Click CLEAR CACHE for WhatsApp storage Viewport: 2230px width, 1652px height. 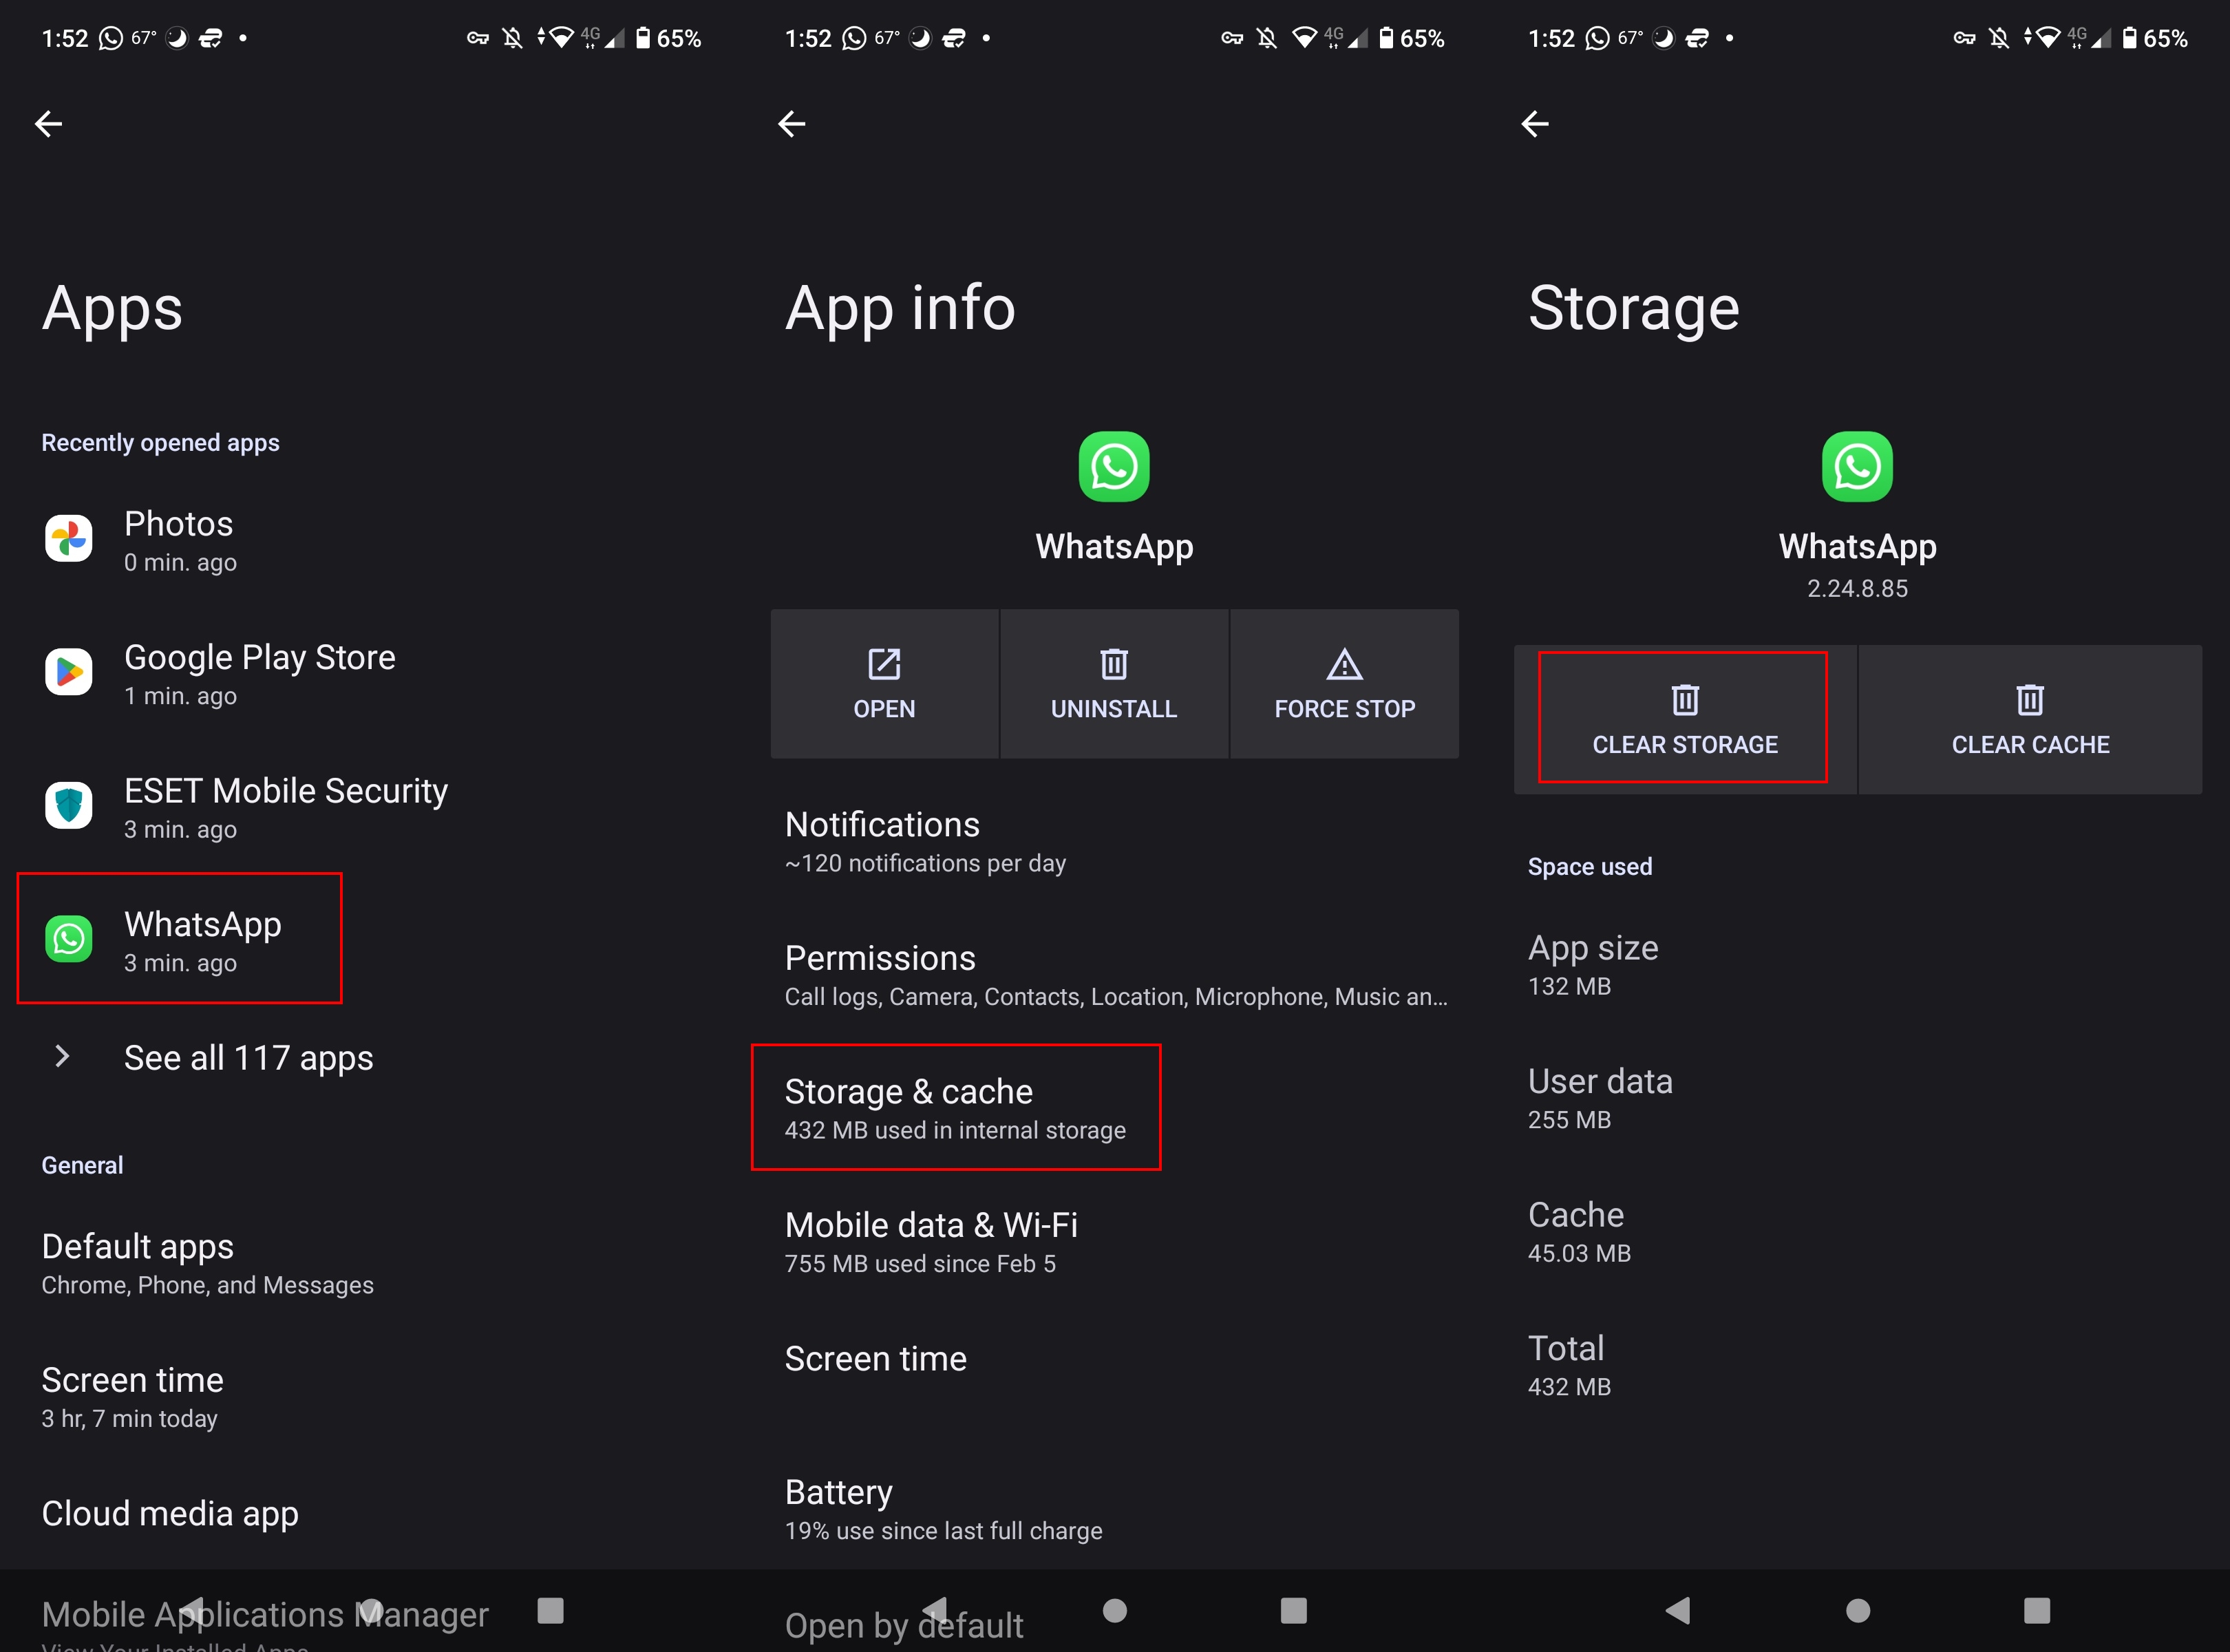2027,715
